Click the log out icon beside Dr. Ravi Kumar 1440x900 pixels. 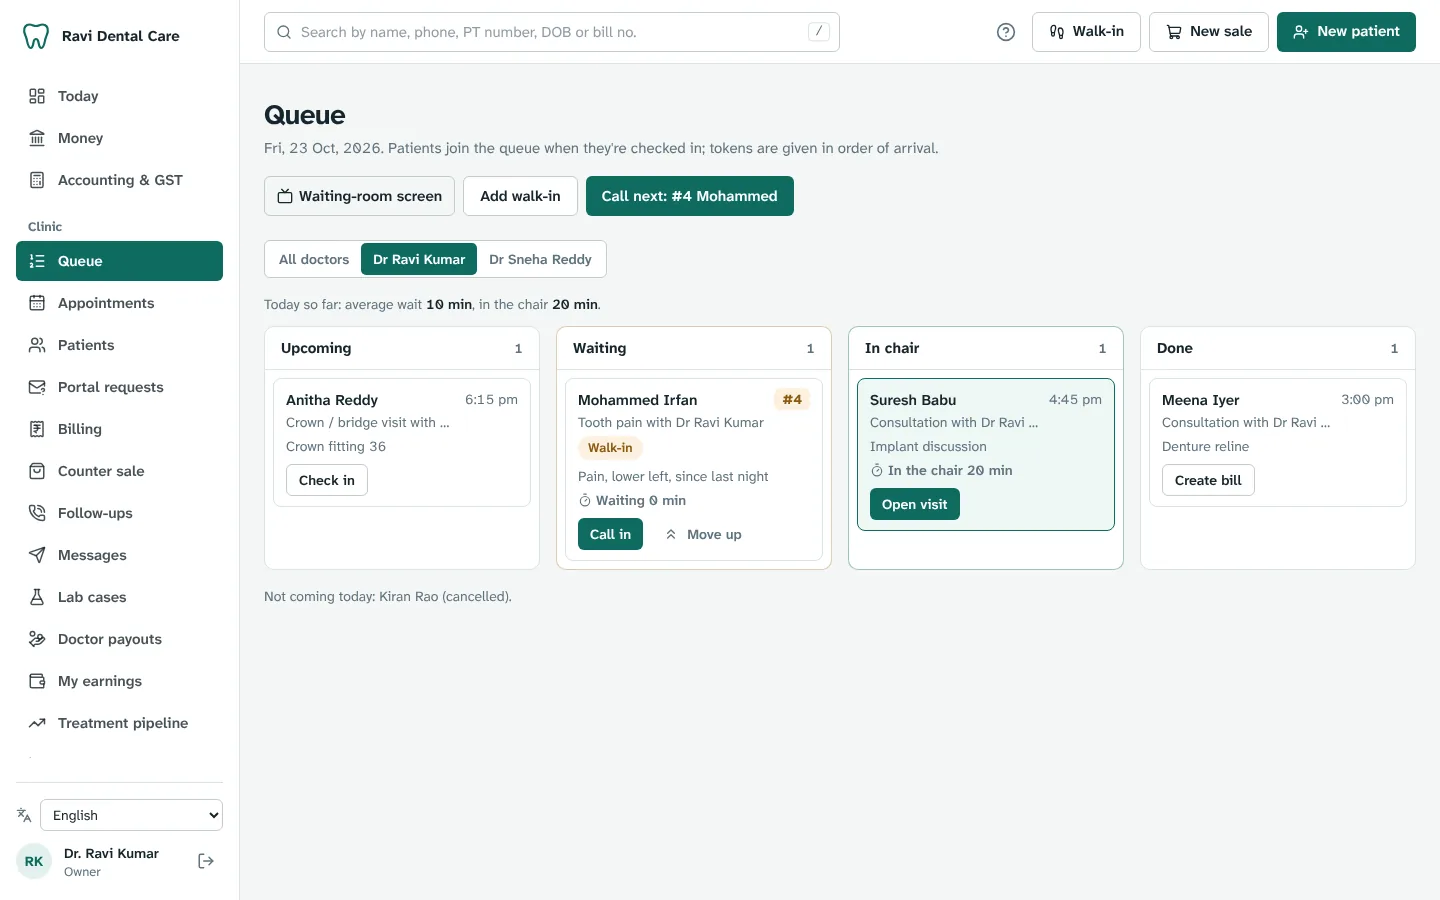(206, 861)
